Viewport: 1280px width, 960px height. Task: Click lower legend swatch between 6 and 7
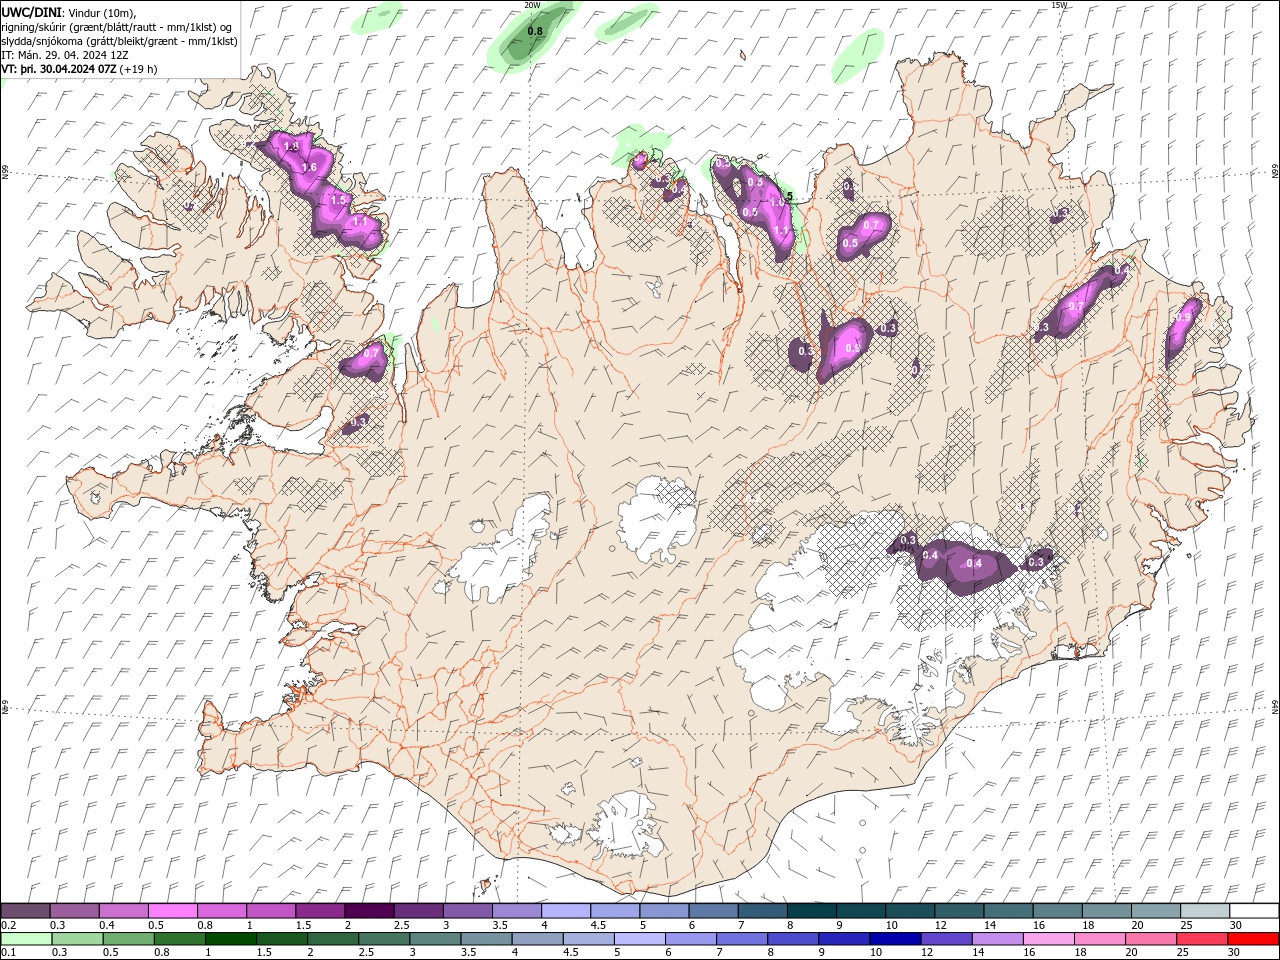(x=690, y=939)
